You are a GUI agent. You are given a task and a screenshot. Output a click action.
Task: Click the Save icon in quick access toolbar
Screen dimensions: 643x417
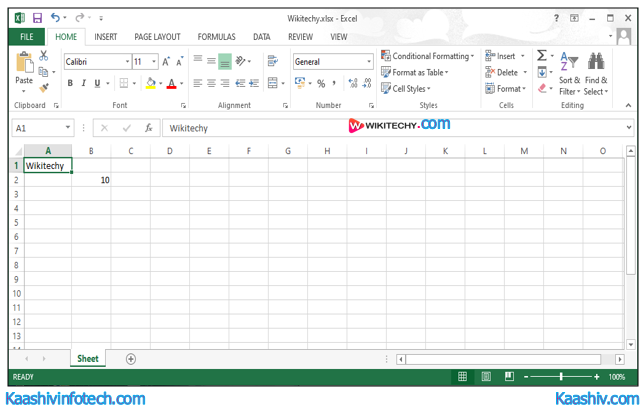pos(37,18)
